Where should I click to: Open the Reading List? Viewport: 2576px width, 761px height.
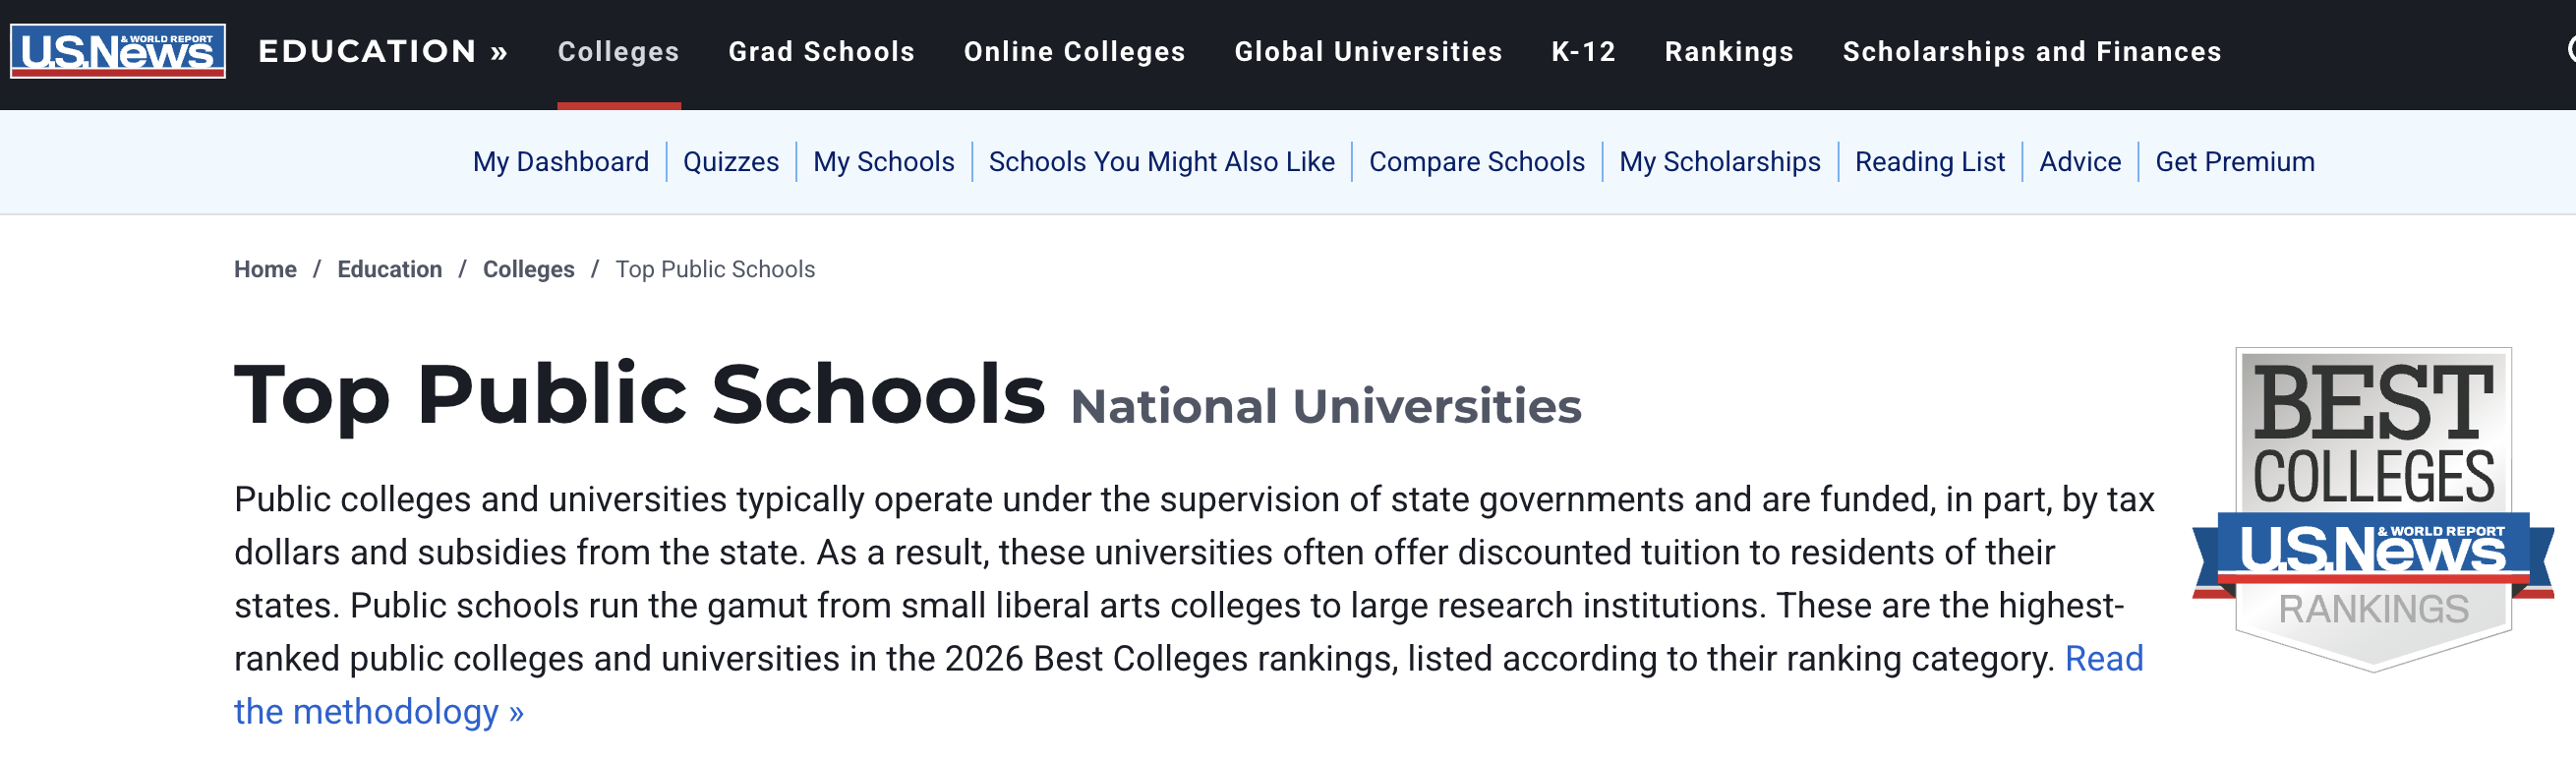1930,161
